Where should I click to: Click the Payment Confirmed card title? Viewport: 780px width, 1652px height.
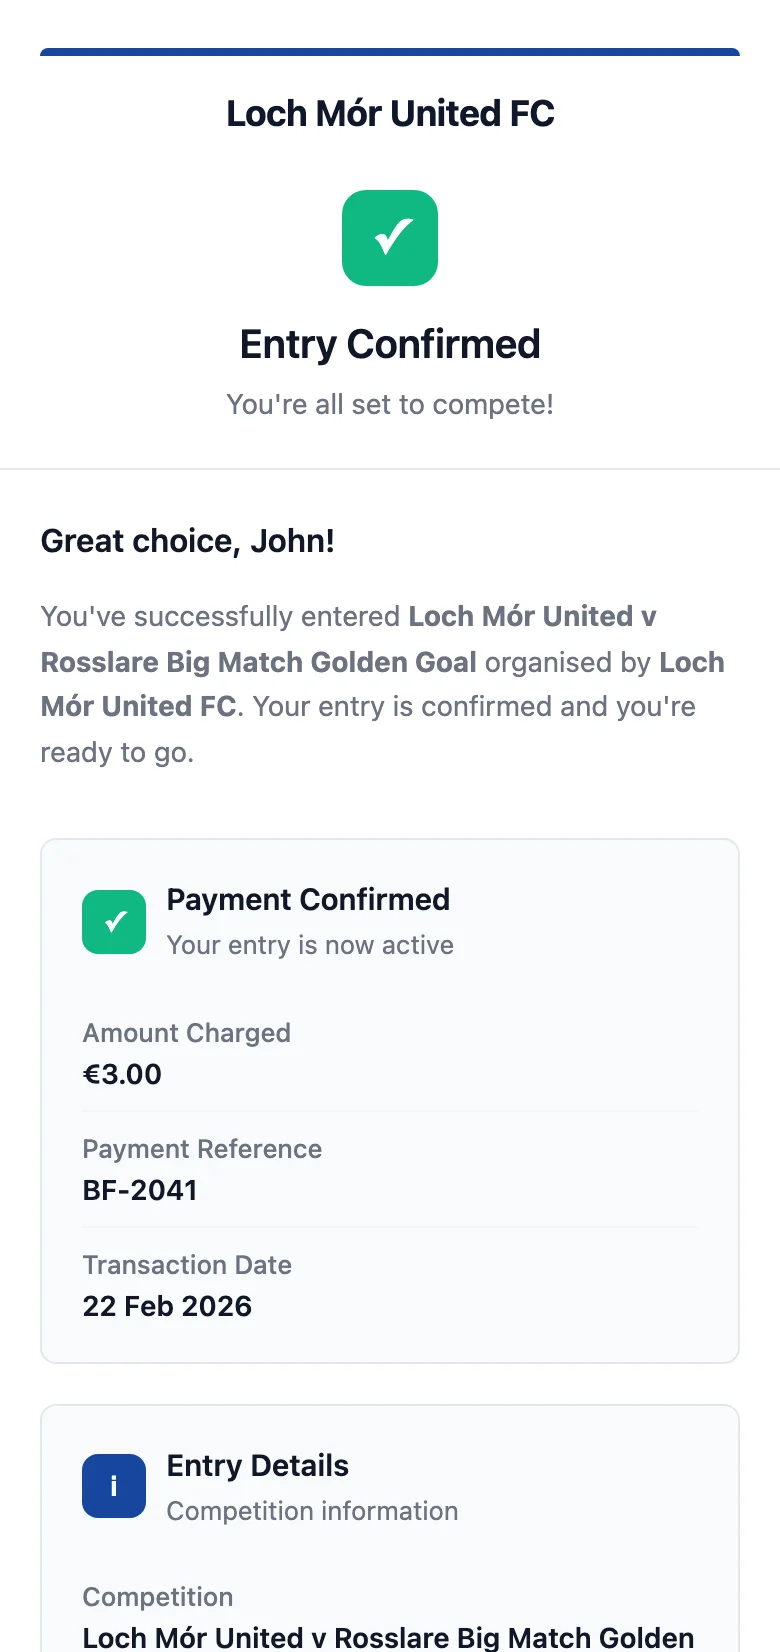[308, 899]
